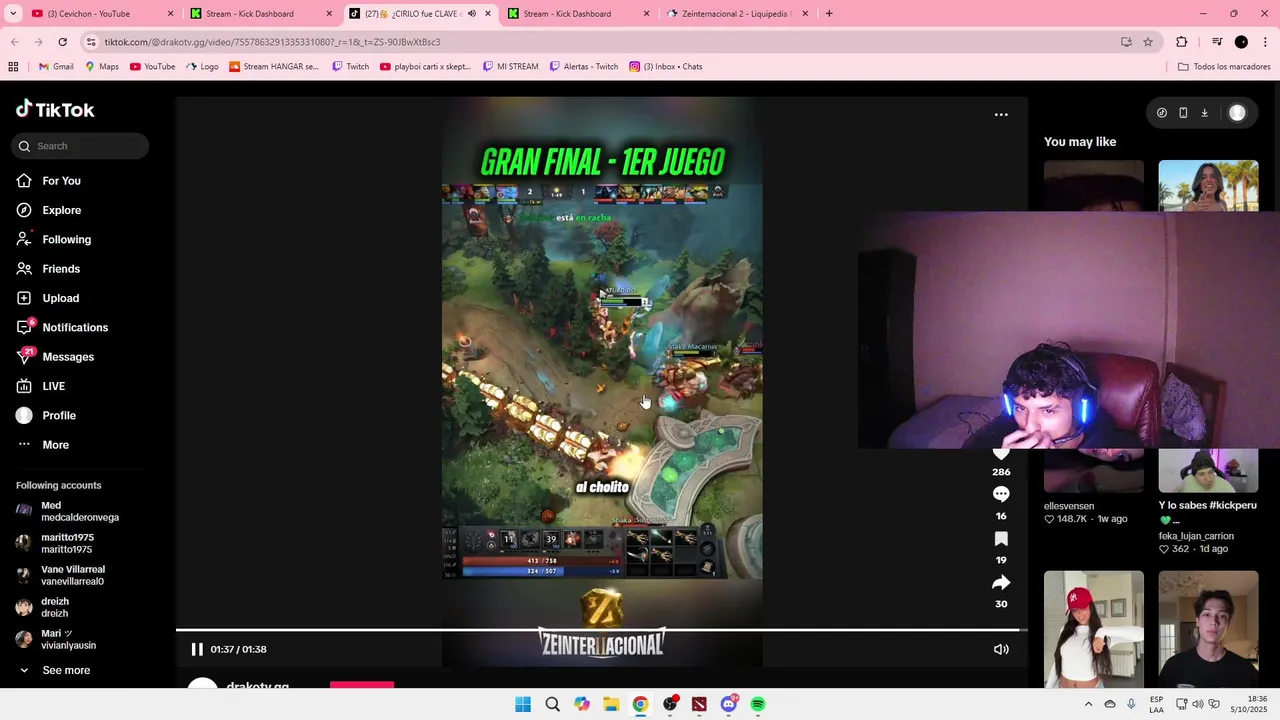Image resolution: width=1280 pixels, height=720 pixels.
Task: Mute the TikTok tab audio icon
Action: [472, 14]
